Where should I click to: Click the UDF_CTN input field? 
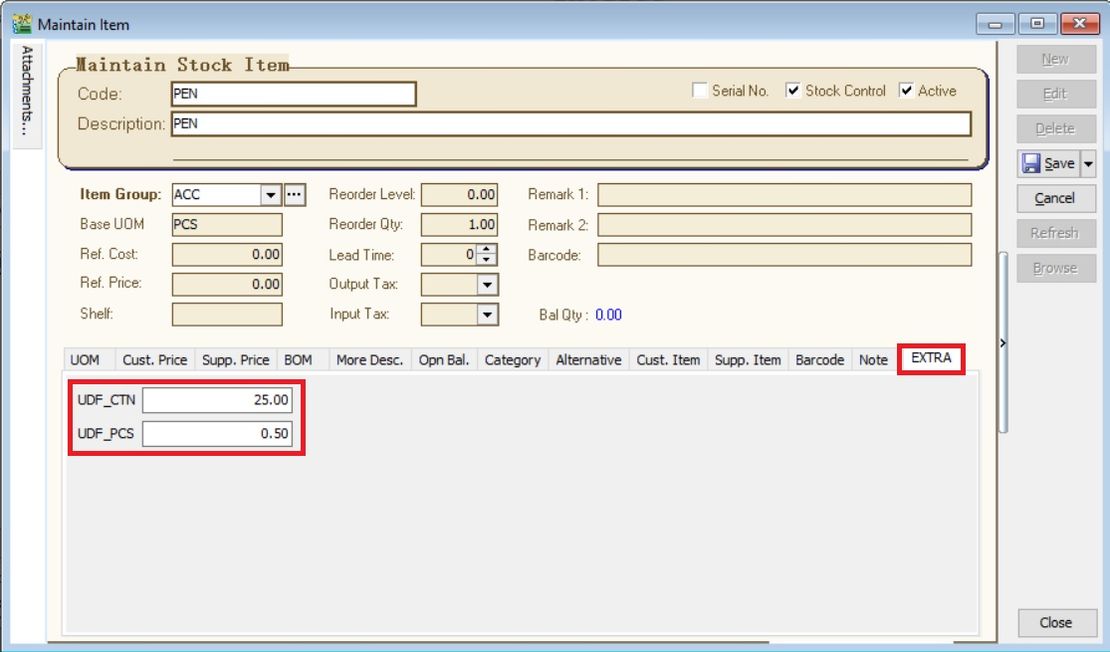point(217,400)
